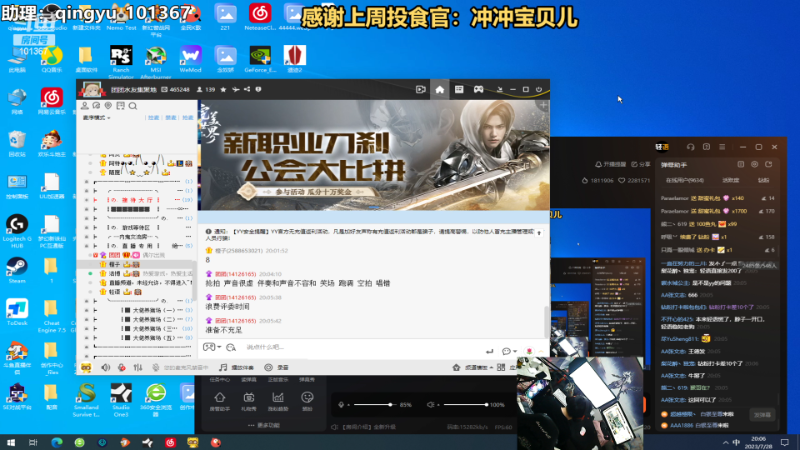Click the house icon 房管助手 in streaming tools
This screenshot has width=800, height=450.
coord(220,401)
